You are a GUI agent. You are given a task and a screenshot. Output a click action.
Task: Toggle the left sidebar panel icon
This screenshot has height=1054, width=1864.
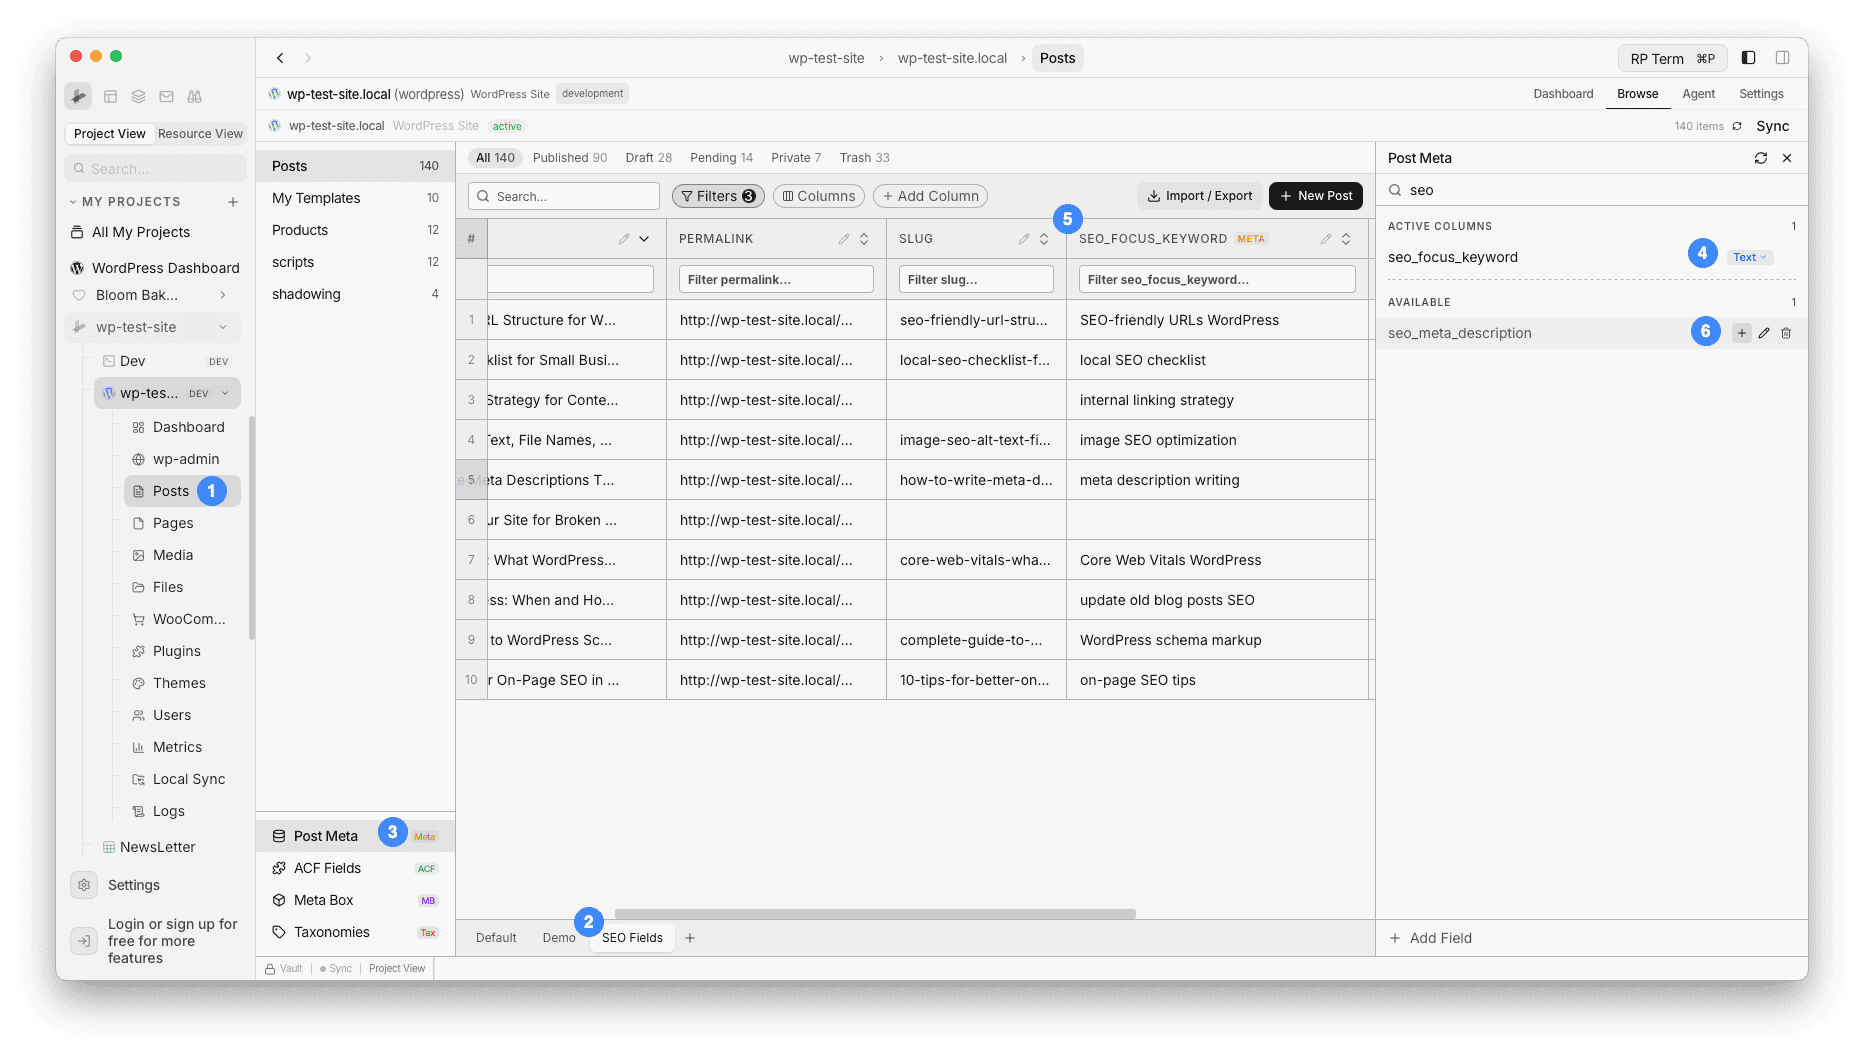click(x=1749, y=58)
